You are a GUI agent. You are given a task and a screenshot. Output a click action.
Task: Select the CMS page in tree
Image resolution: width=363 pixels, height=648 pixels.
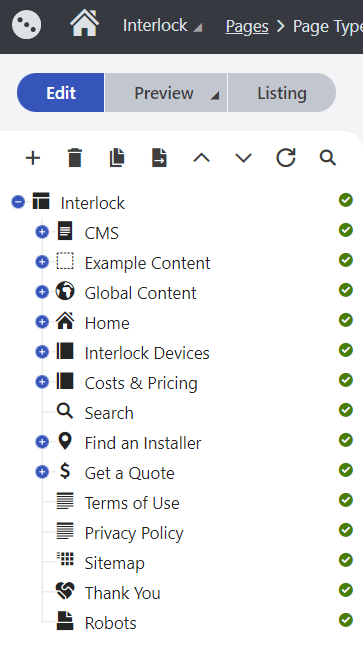pos(102,233)
